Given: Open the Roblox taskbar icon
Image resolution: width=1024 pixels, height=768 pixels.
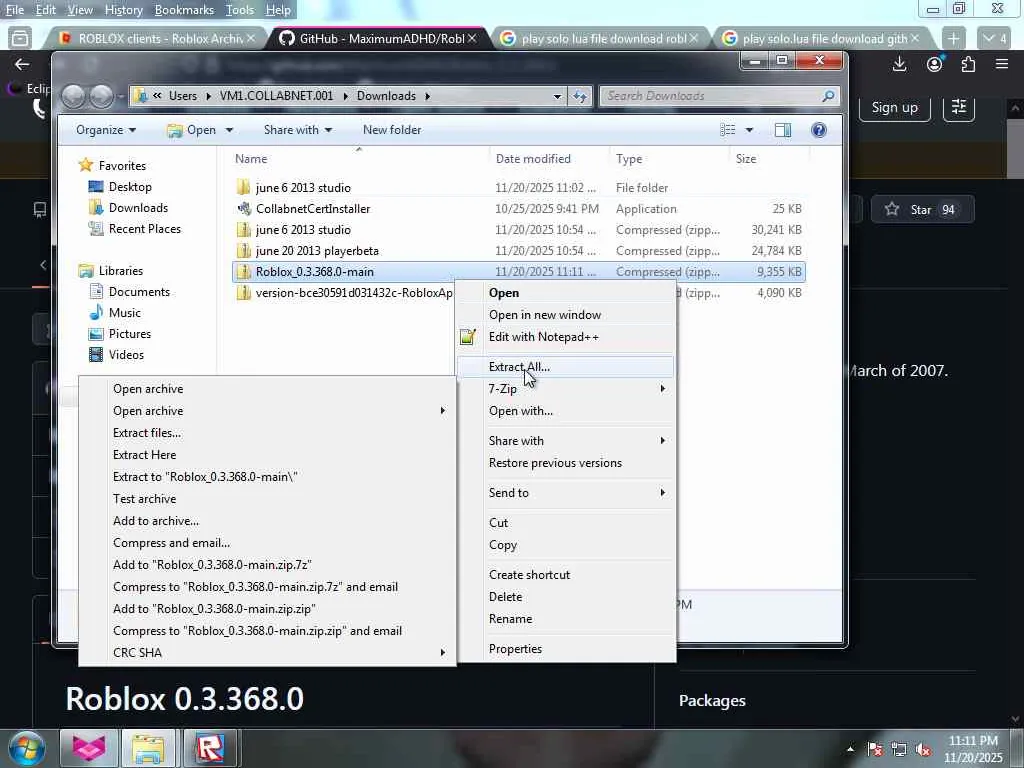Looking at the screenshot, I should pos(210,748).
